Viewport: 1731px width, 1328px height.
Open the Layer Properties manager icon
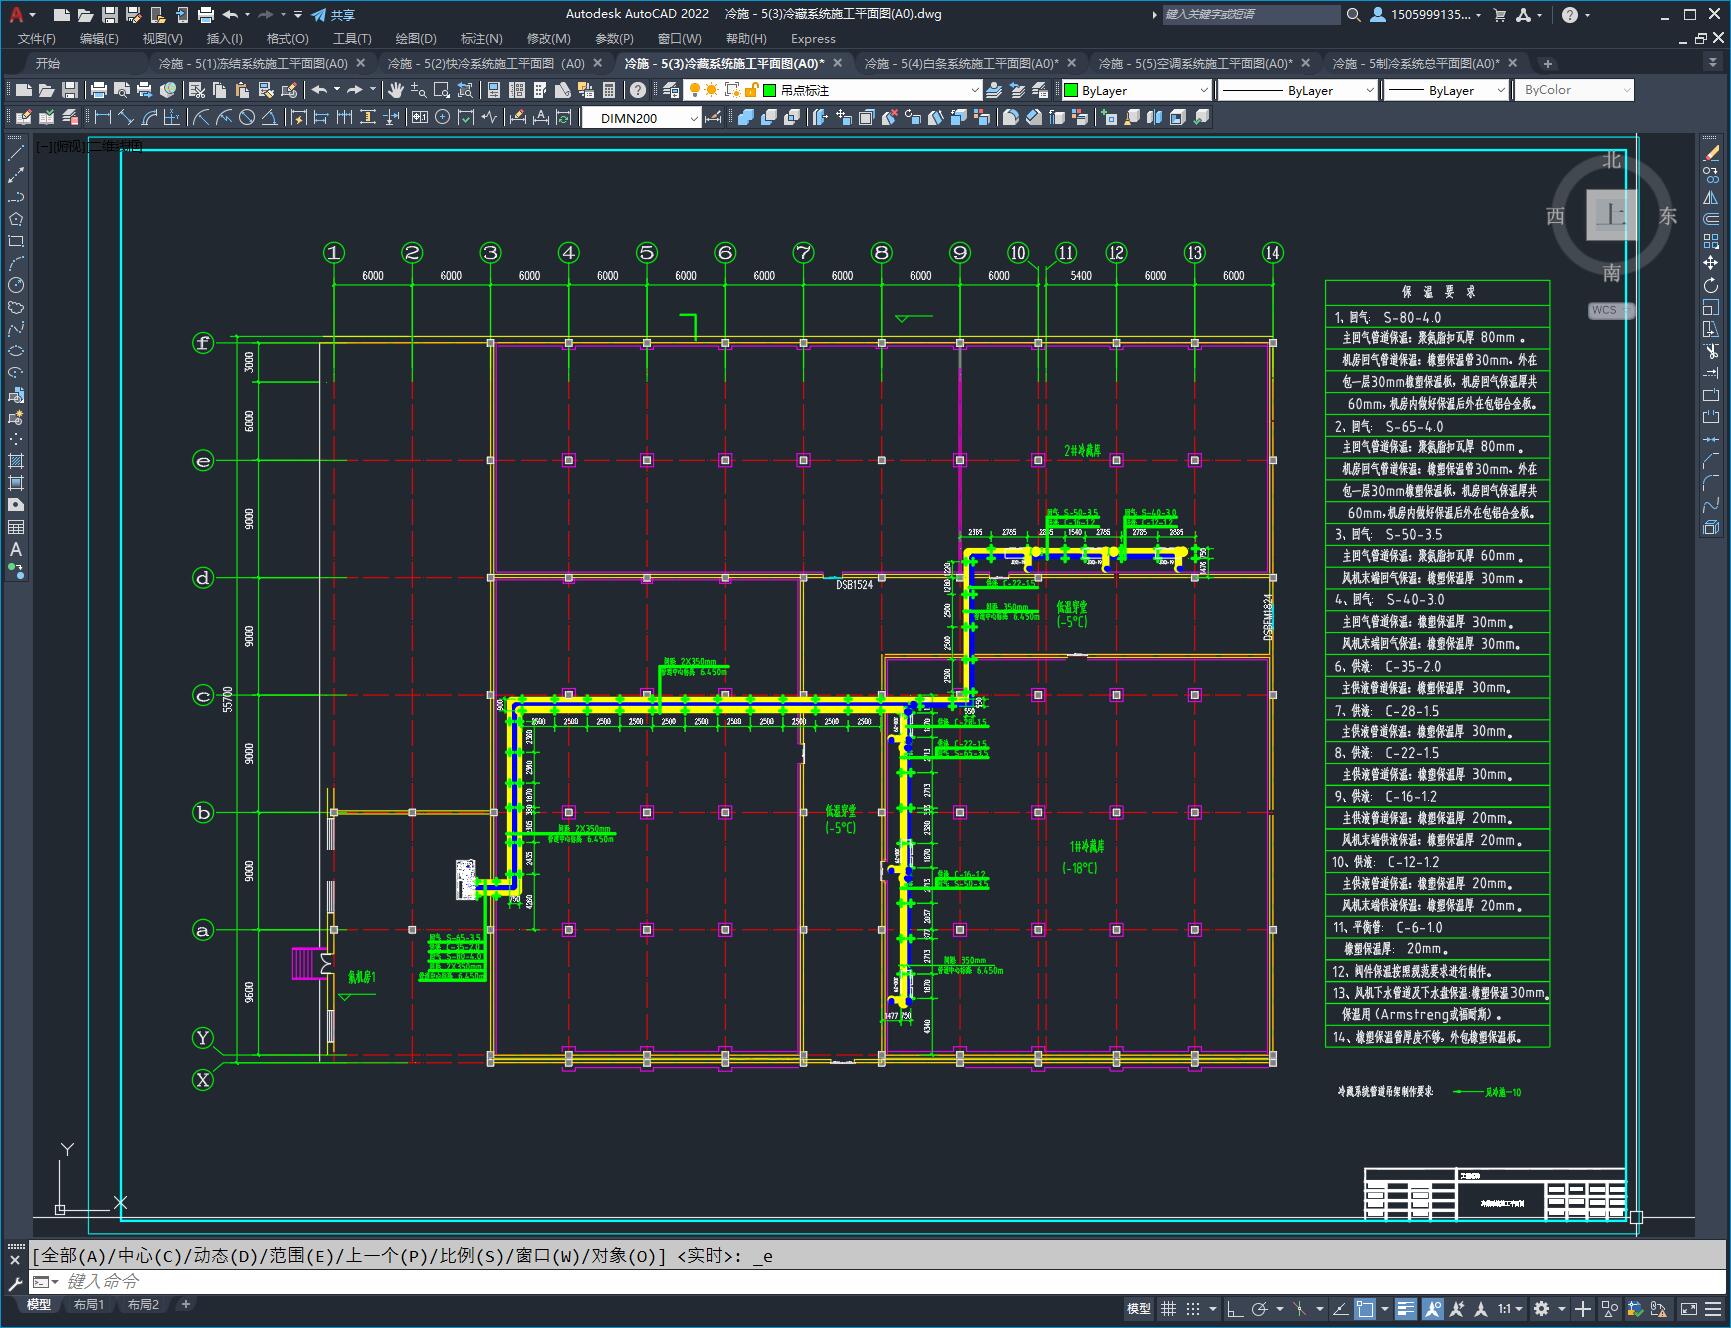click(670, 90)
